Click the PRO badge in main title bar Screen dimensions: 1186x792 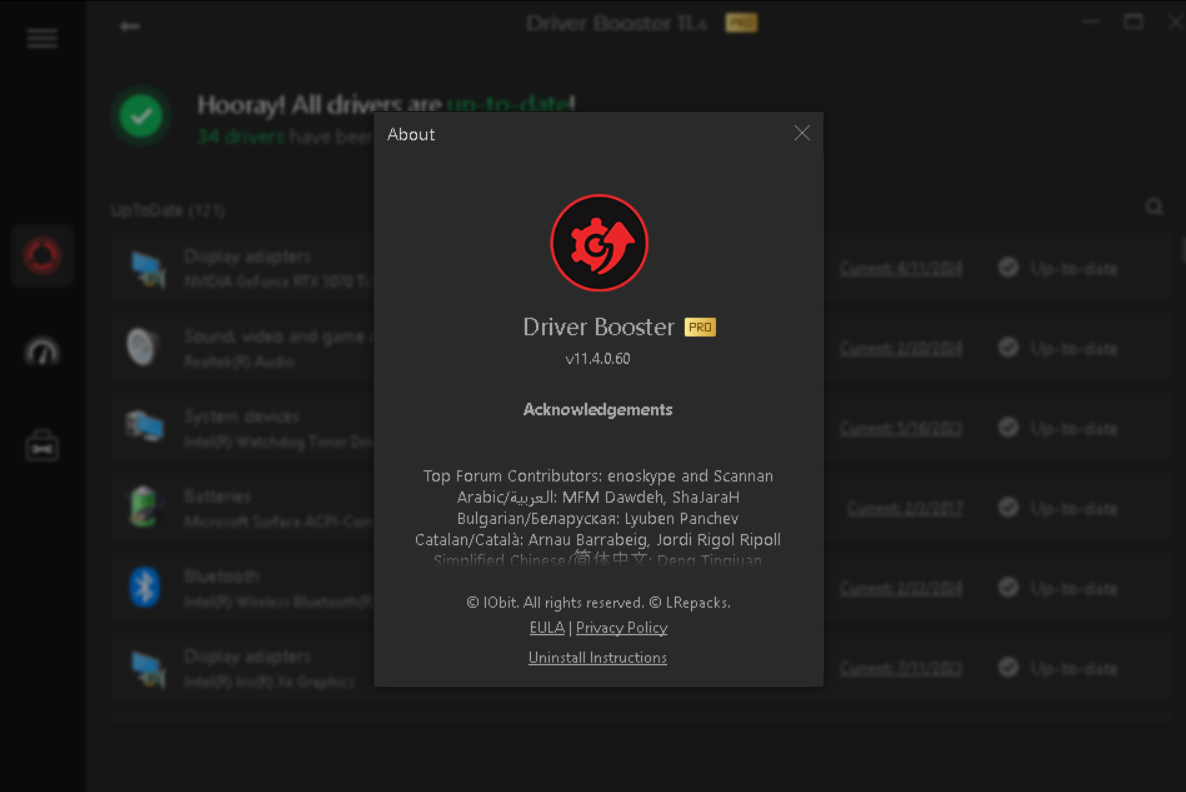pos(741,23)
